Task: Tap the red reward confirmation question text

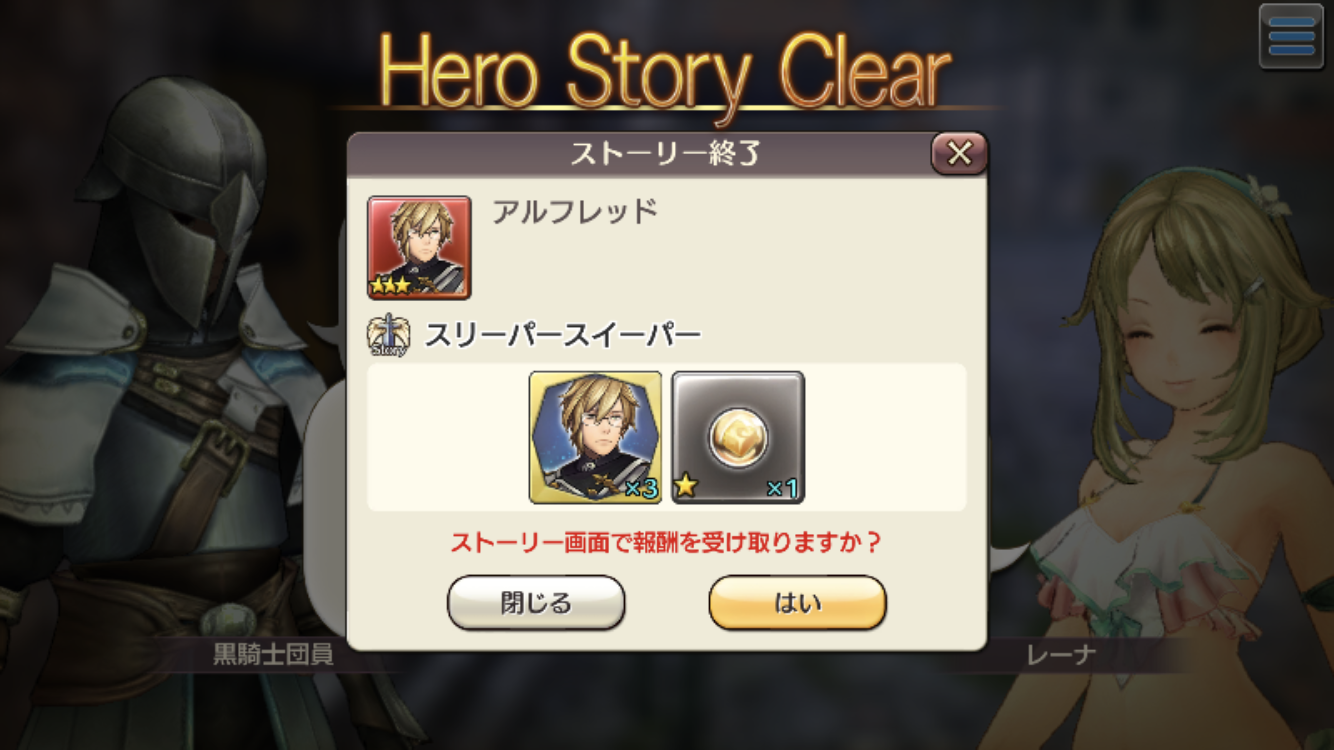Action: point(666,543)
